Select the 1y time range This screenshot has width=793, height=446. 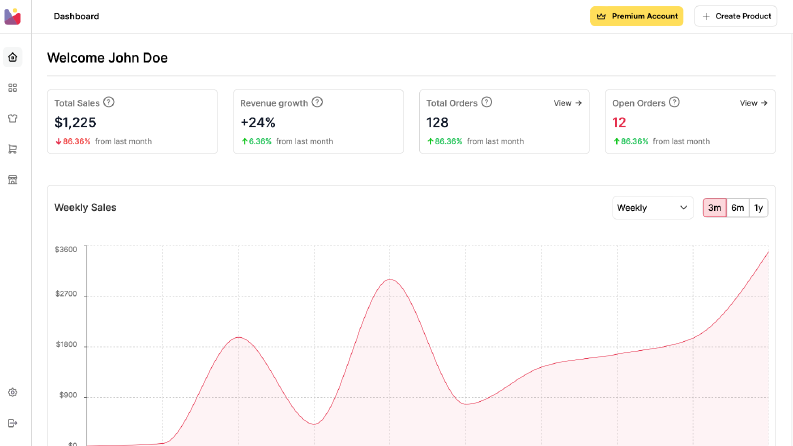coord(759,208)
